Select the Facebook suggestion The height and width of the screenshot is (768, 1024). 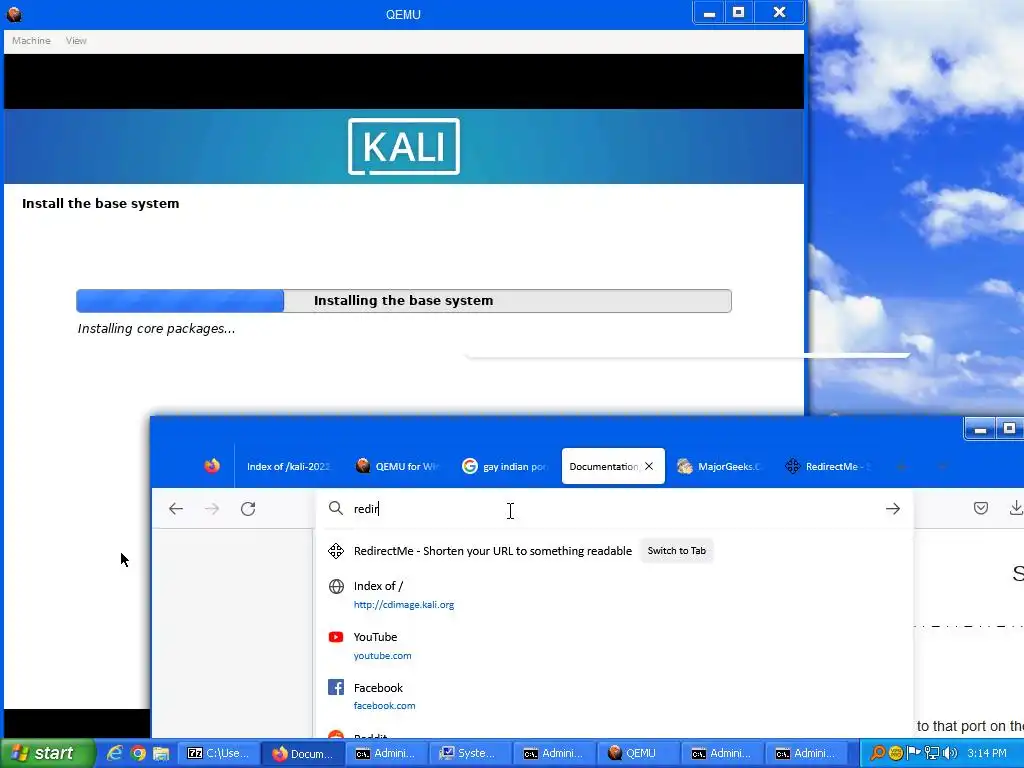coord(614,696)
